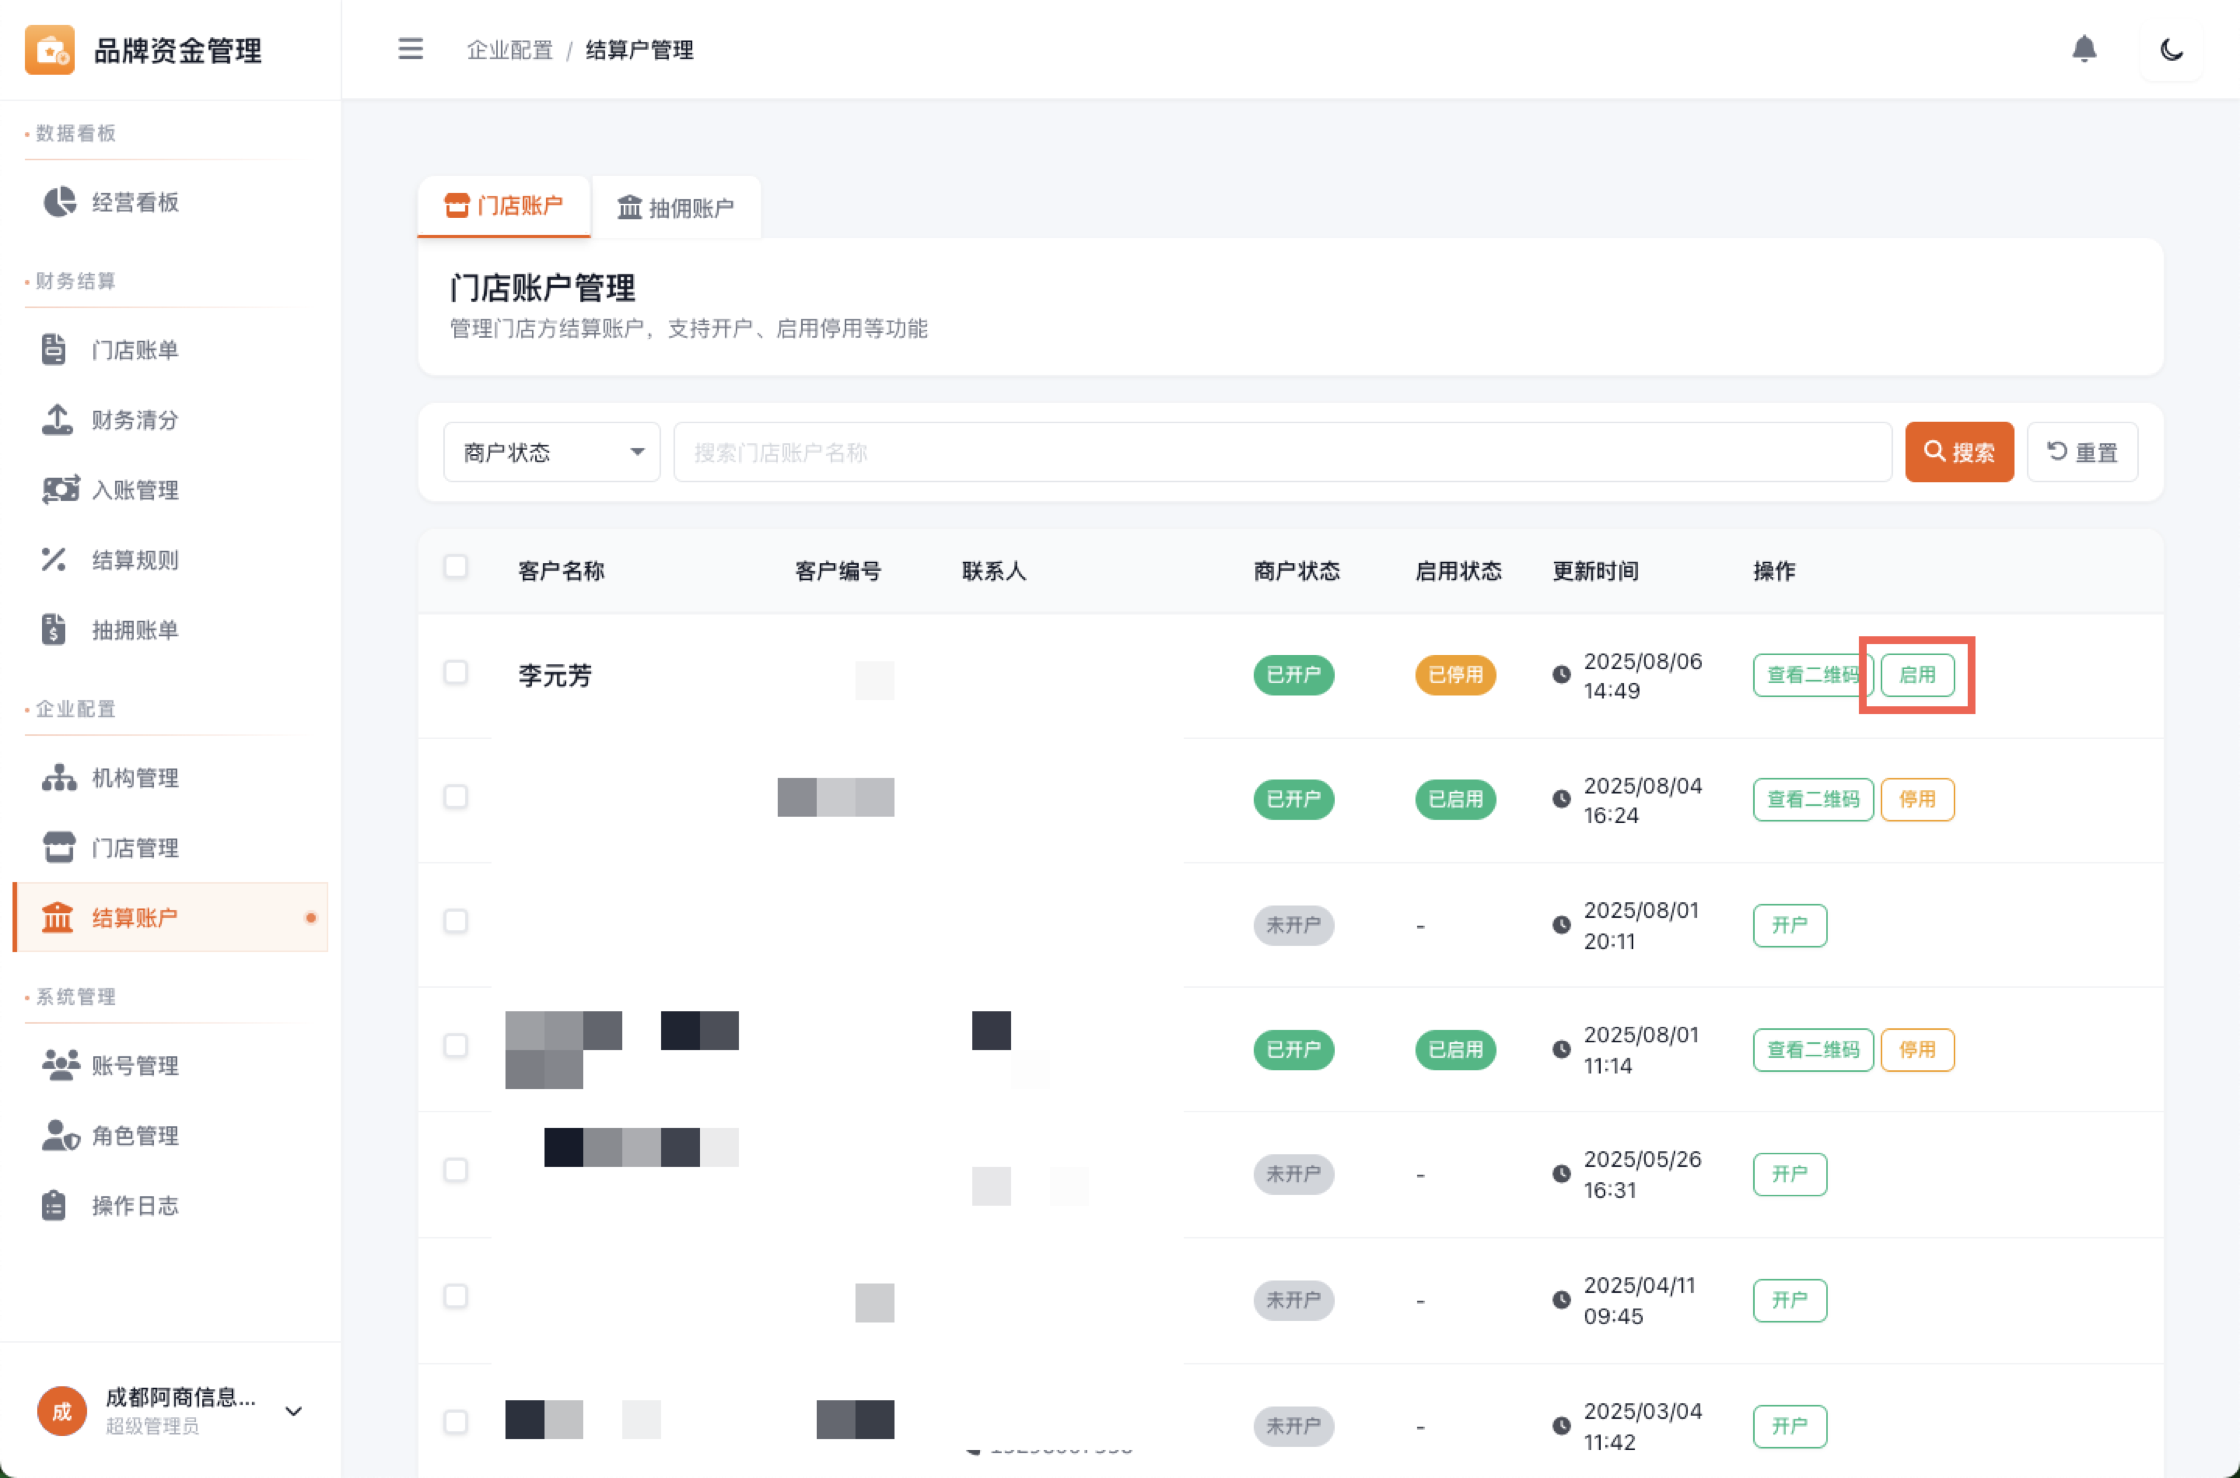Select the 门店账户 tab
The height and width of the screenshot is (1478, 2240).
point(504,206)
